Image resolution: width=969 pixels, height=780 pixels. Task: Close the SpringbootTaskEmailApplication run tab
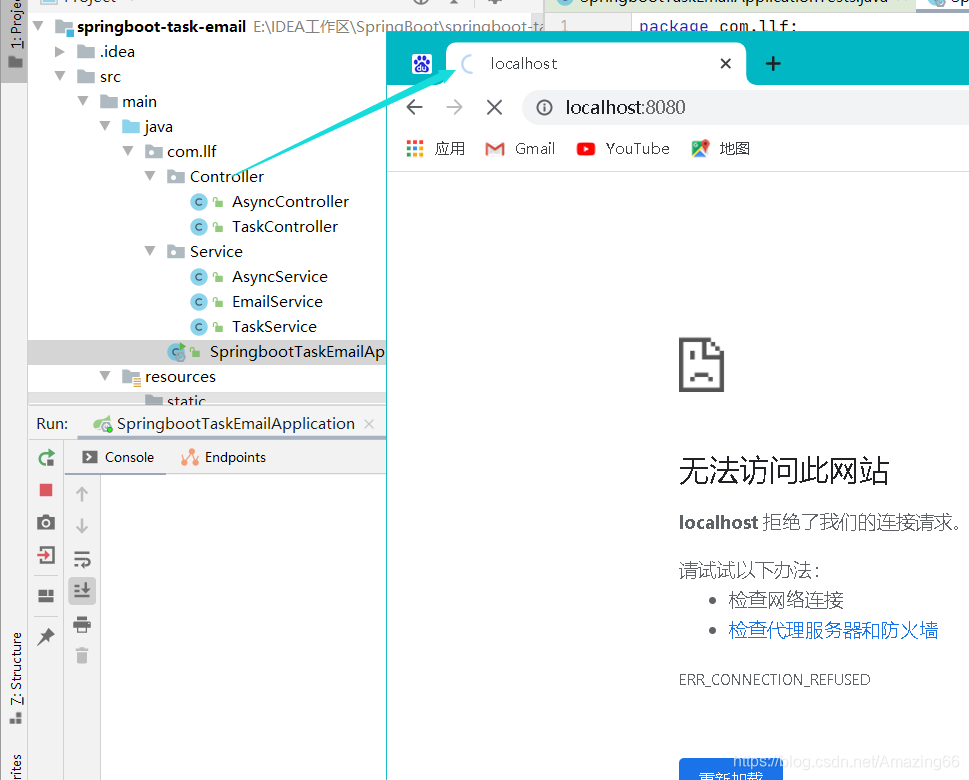tap(369, 424)
